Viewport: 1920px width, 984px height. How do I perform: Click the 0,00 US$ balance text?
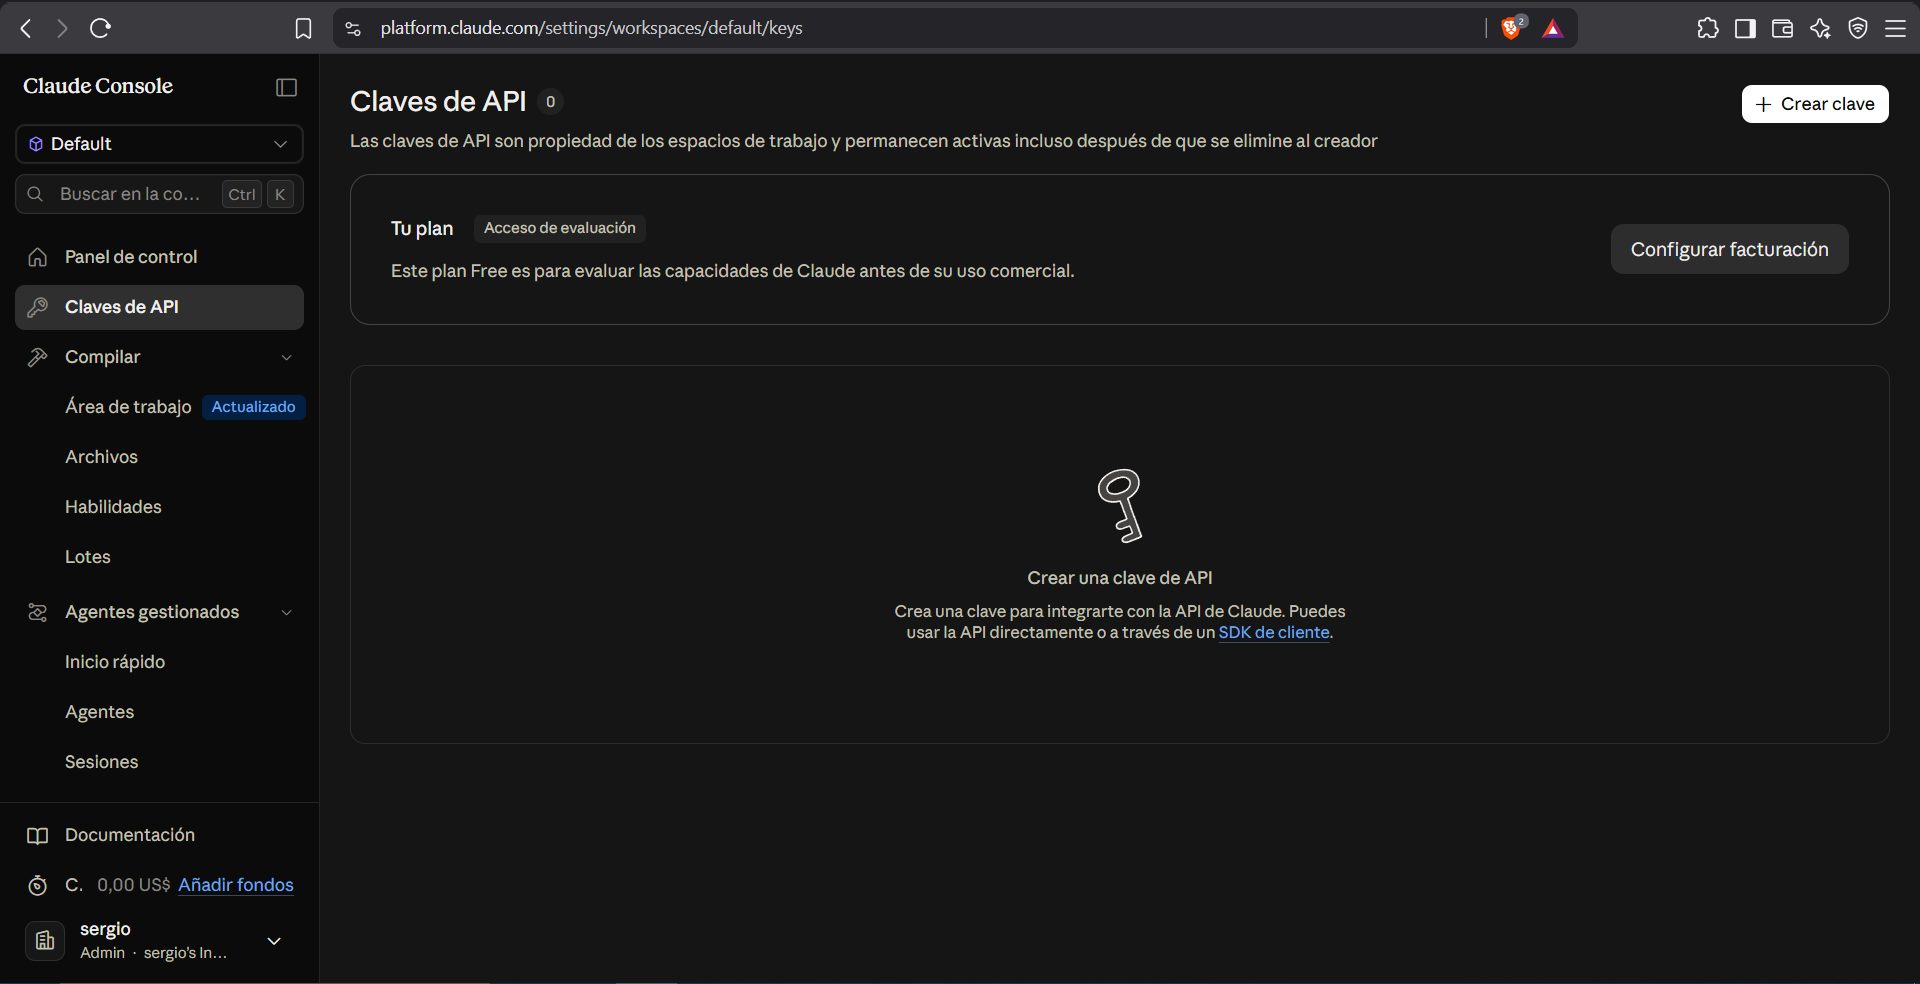(x=134, y=885)
